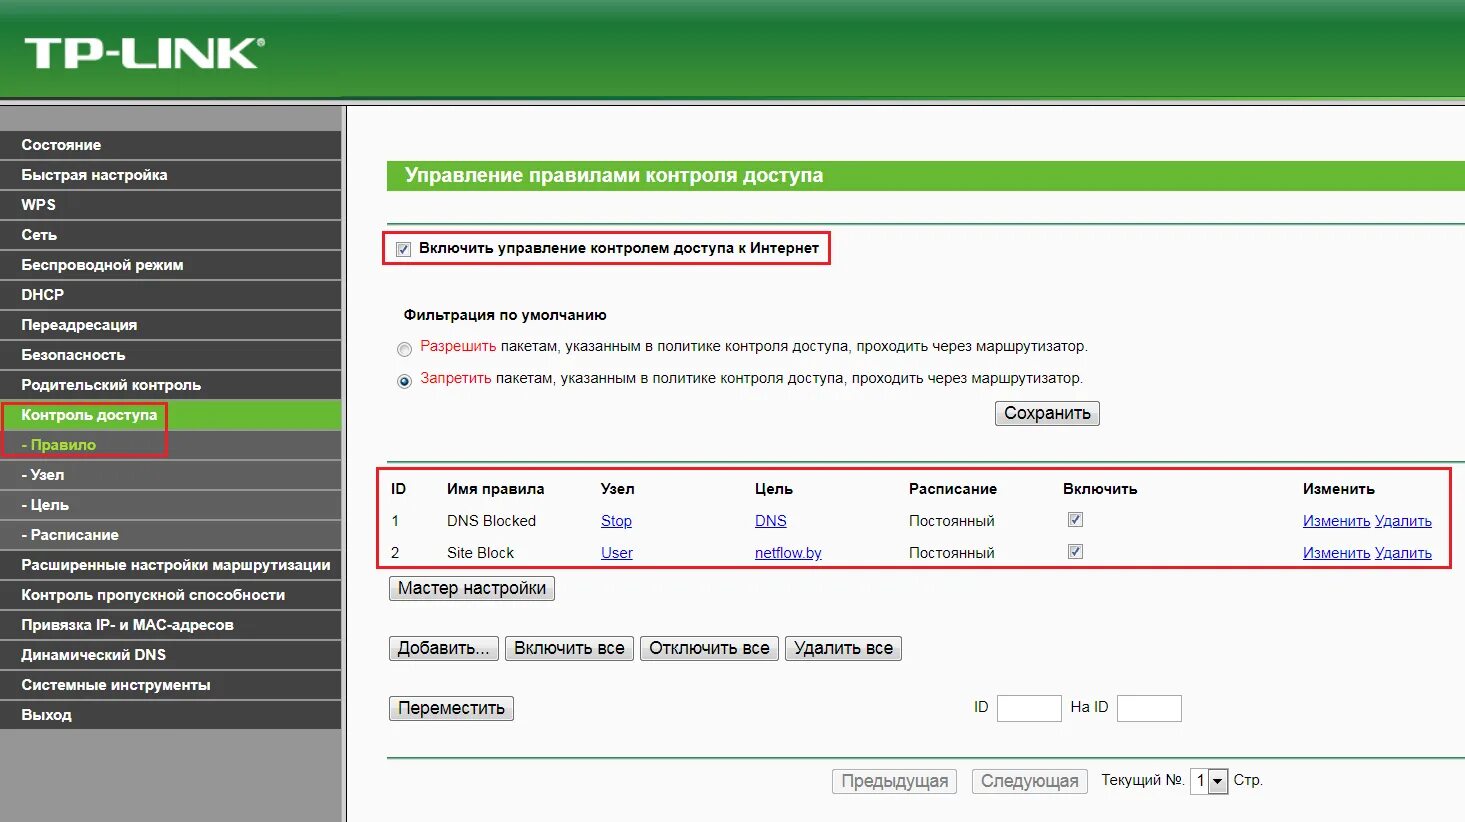Select the Запретить default filtering radio button
Screen dimensions: 1465x822
pos(404,381)
